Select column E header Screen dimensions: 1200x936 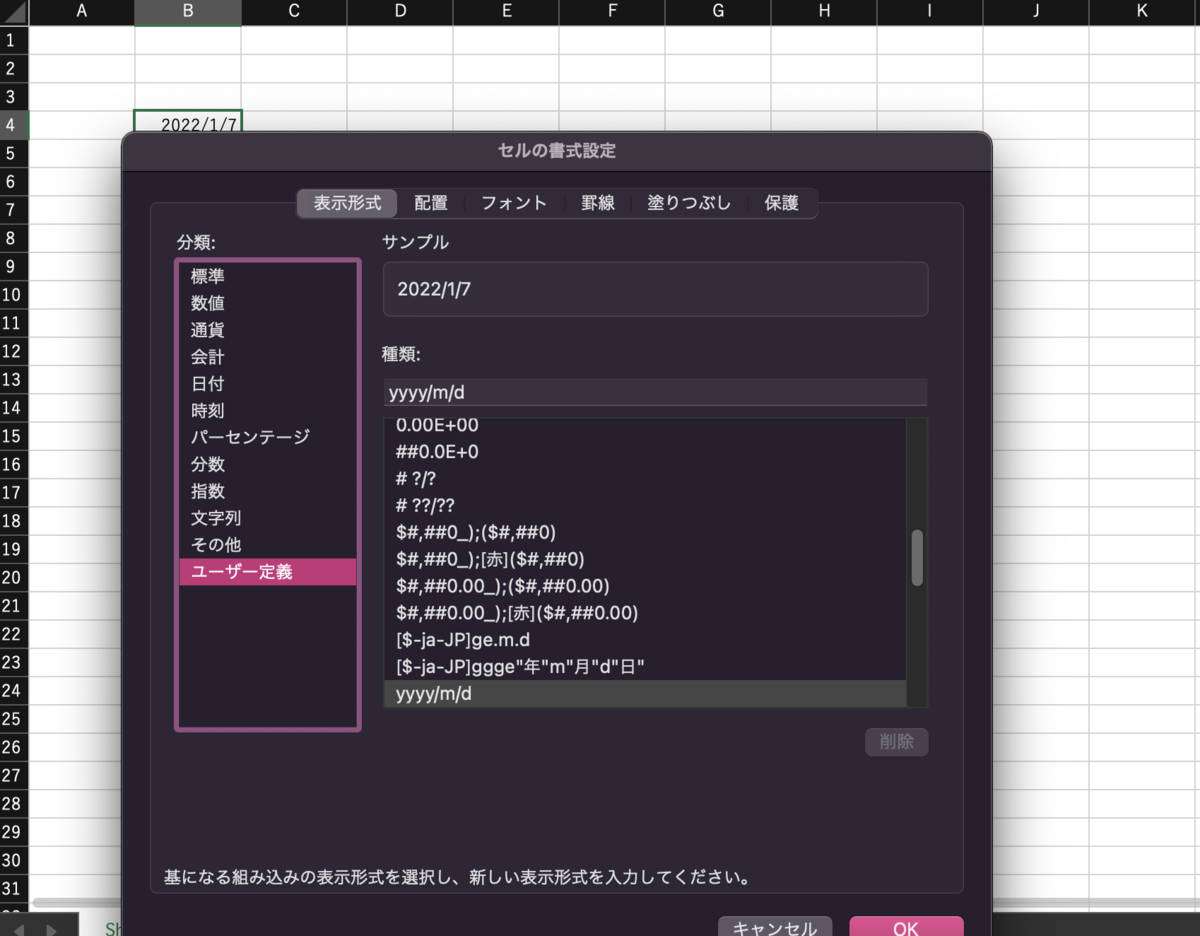click(506, 12)
